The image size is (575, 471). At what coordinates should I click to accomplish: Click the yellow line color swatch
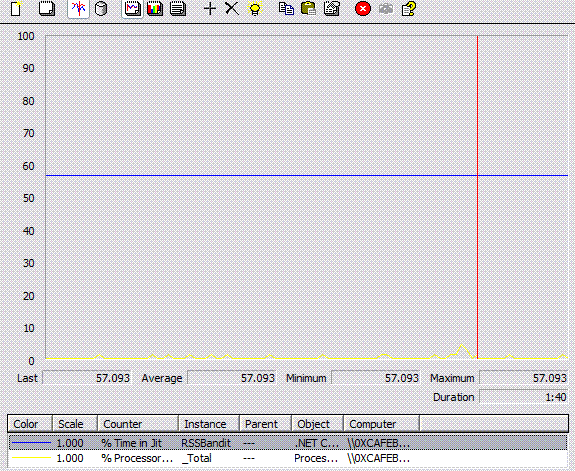(x=31, y=458)
